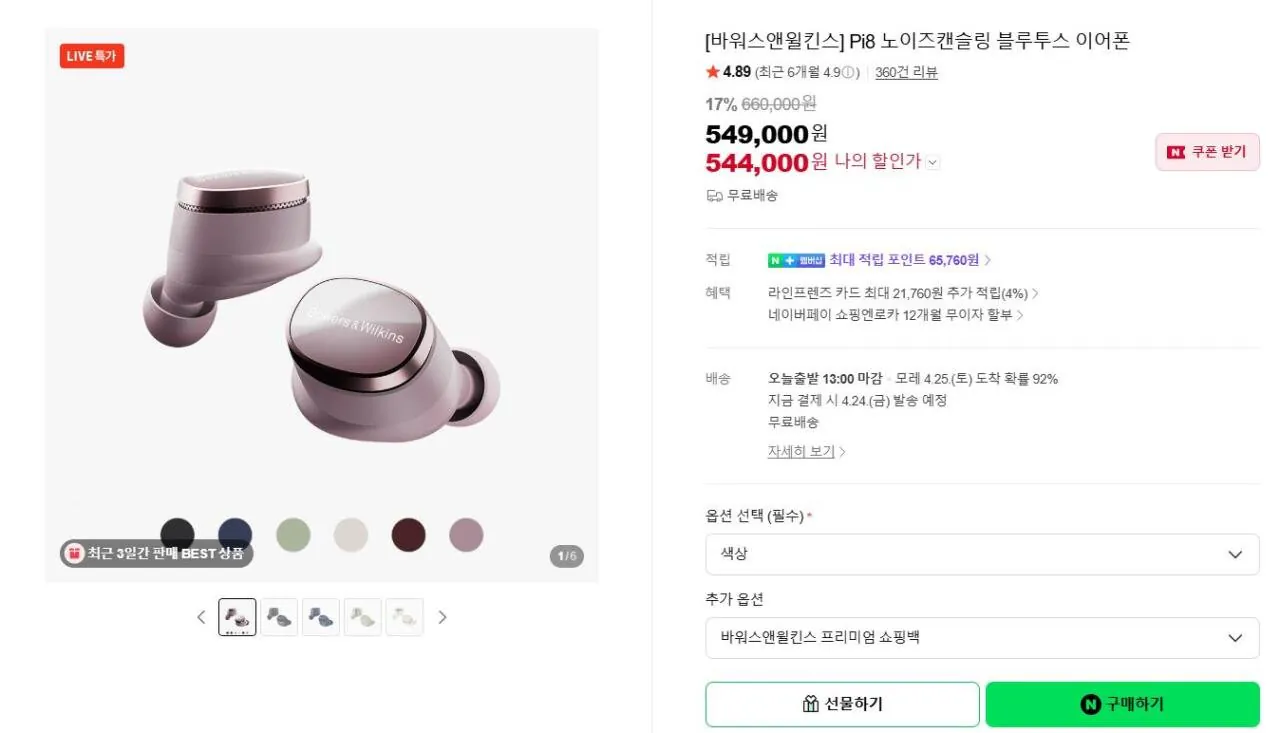
Task: Open the 360건 리뷰 link
Action: [x=906, y=72]
